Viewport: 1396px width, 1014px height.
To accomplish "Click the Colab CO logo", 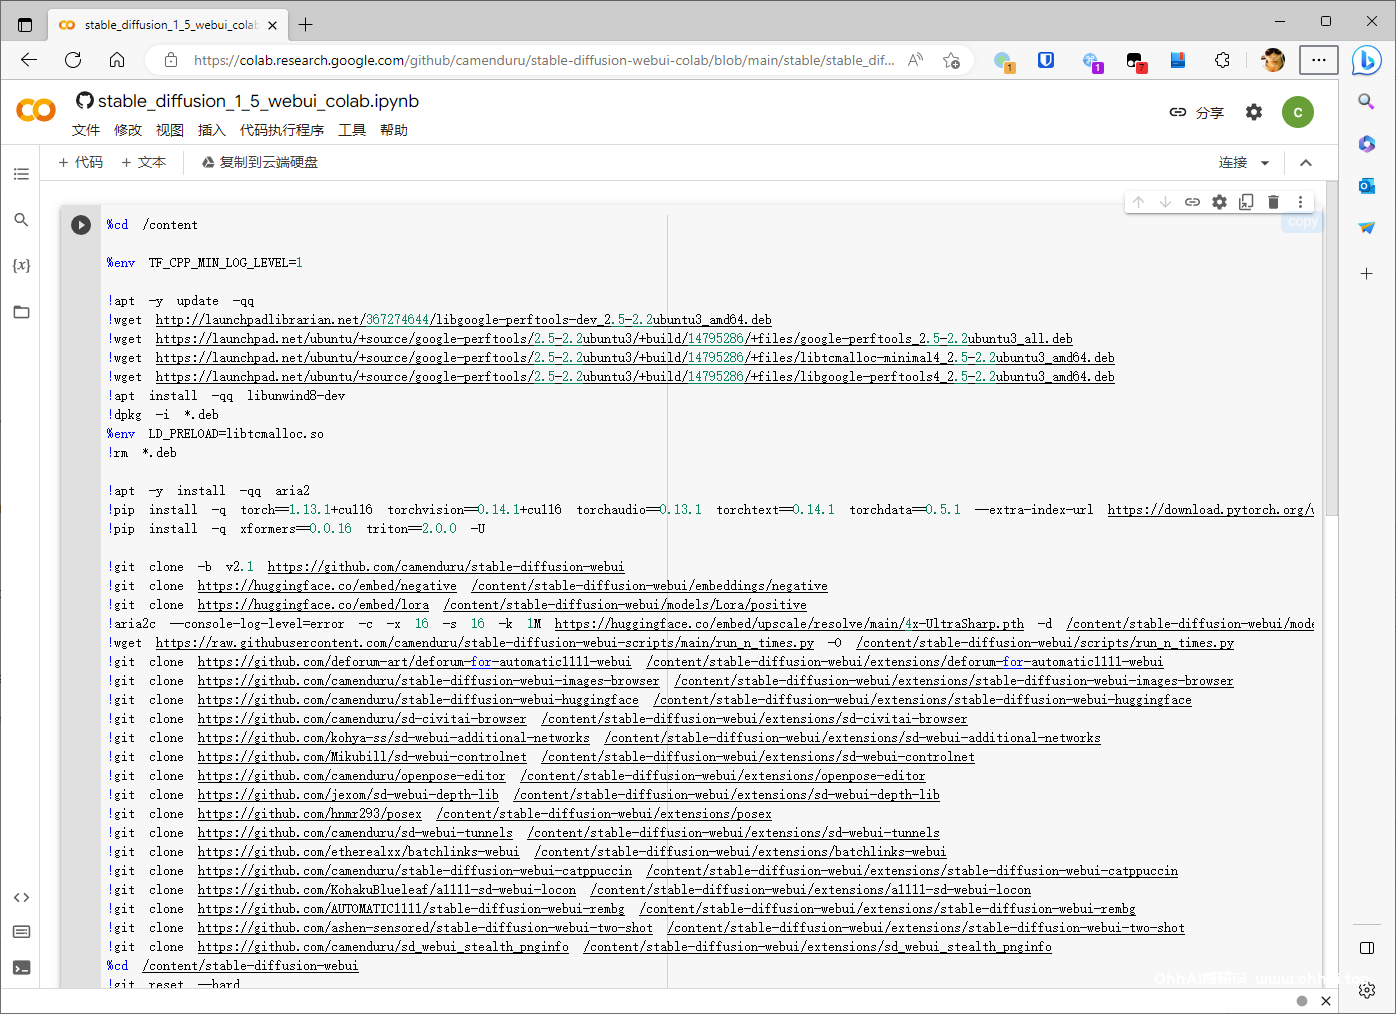I will pos(36,110).
